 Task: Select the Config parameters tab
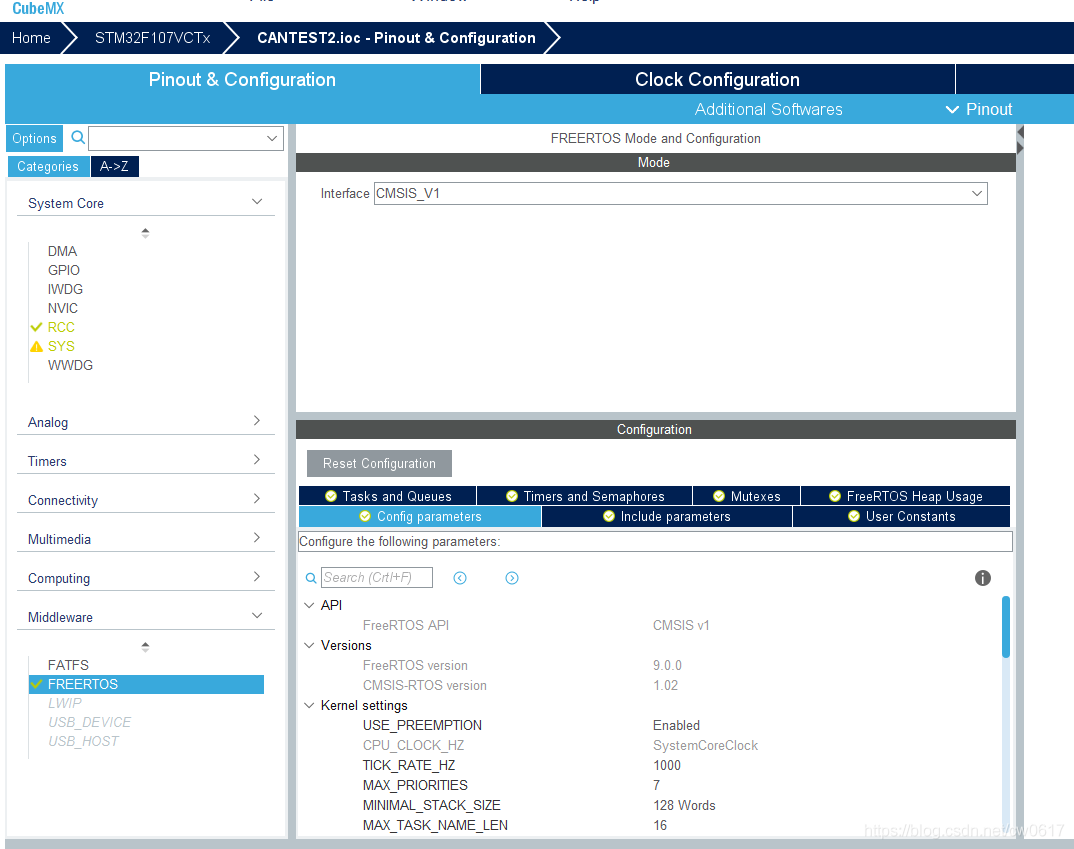420,516
